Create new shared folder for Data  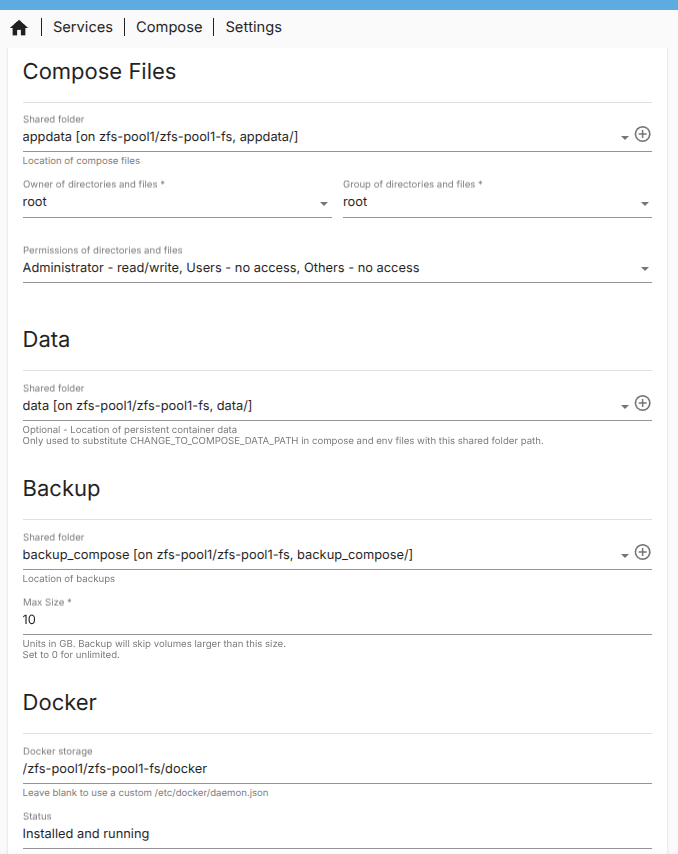click(x=643, y=403)
